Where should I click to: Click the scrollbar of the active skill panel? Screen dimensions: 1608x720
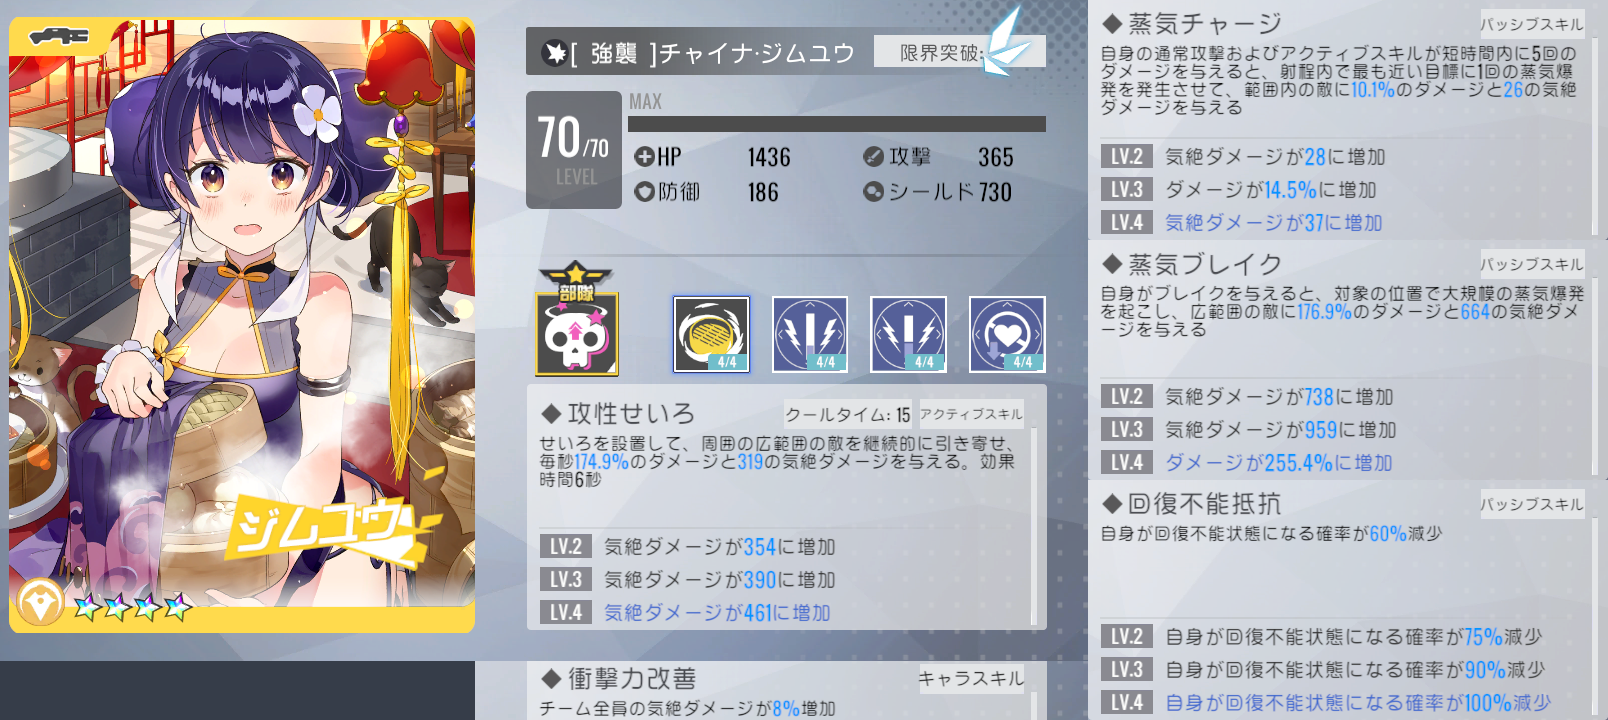click(x=1034, y=526)
